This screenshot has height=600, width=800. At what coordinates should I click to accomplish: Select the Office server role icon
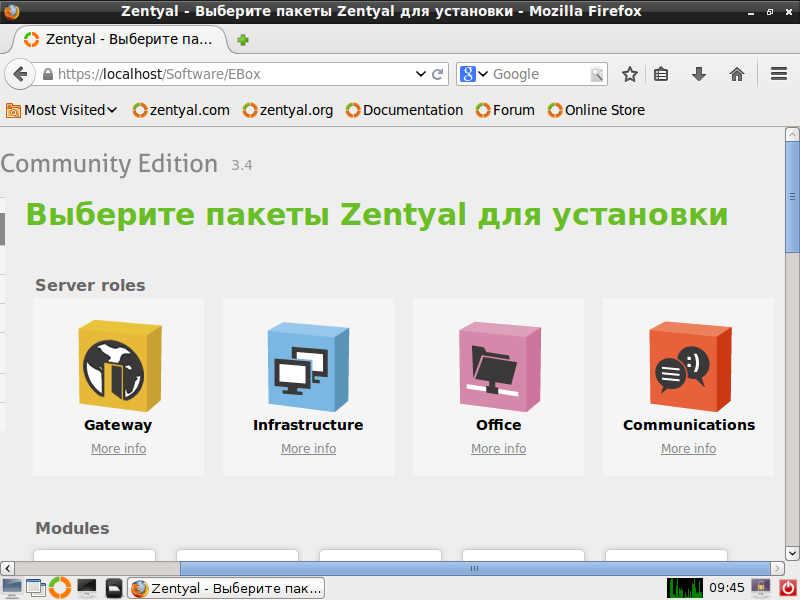point(500,366)
